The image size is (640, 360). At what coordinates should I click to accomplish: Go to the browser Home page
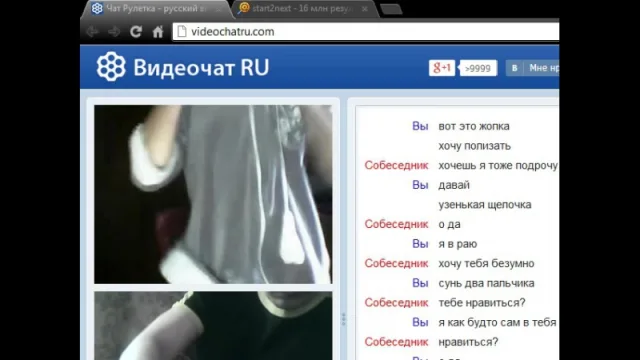158,31
